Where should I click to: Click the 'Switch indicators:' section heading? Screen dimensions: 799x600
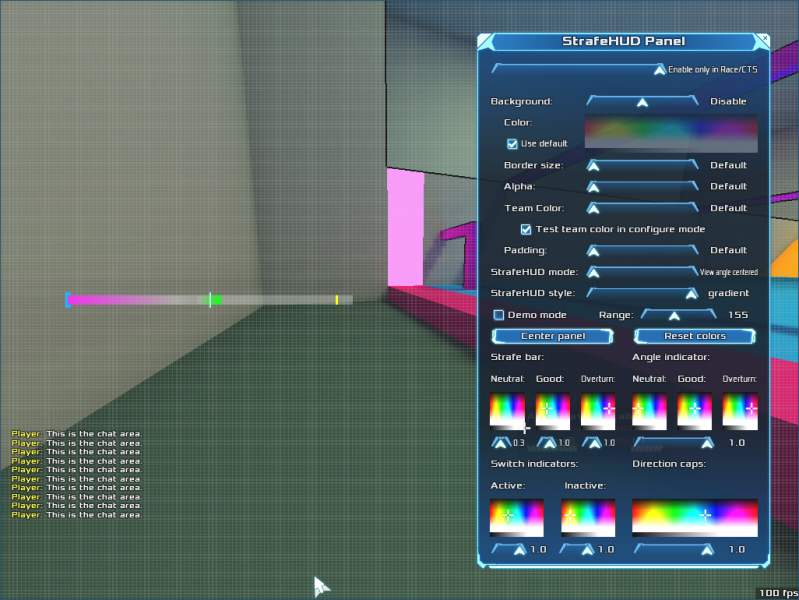535,463
